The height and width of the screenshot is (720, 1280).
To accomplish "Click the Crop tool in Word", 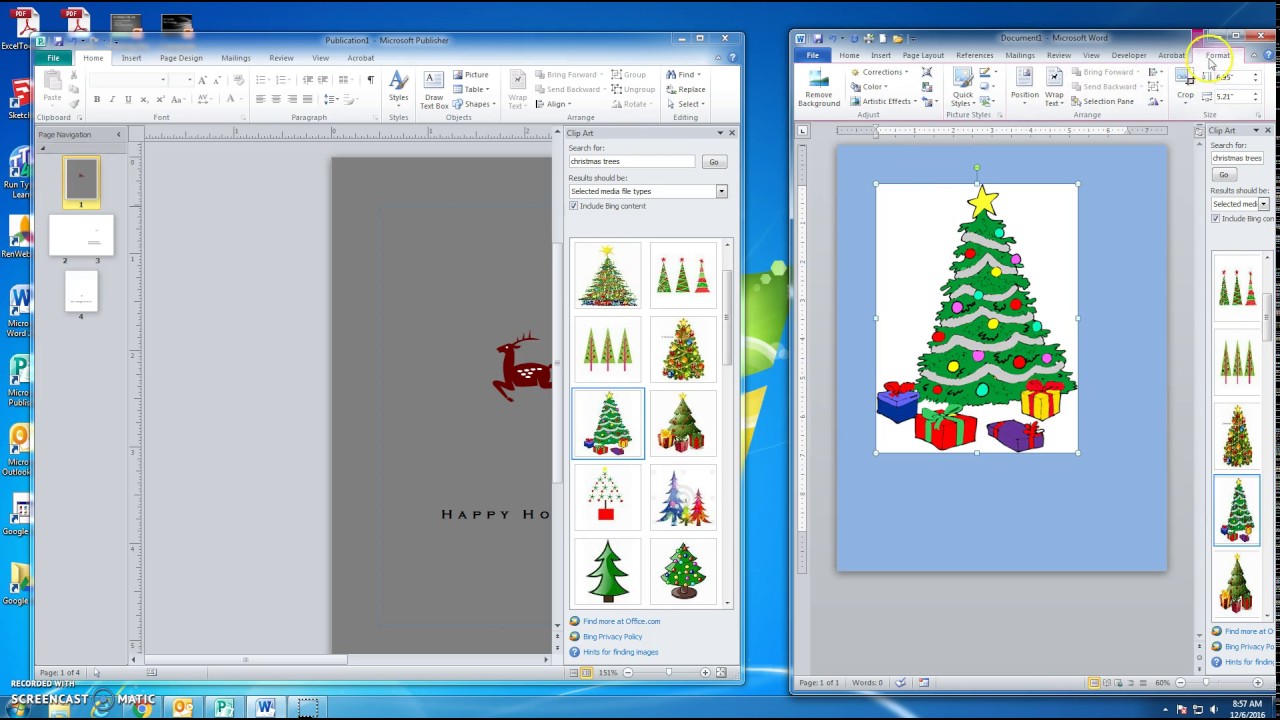I will click(x=1185, y=86).
